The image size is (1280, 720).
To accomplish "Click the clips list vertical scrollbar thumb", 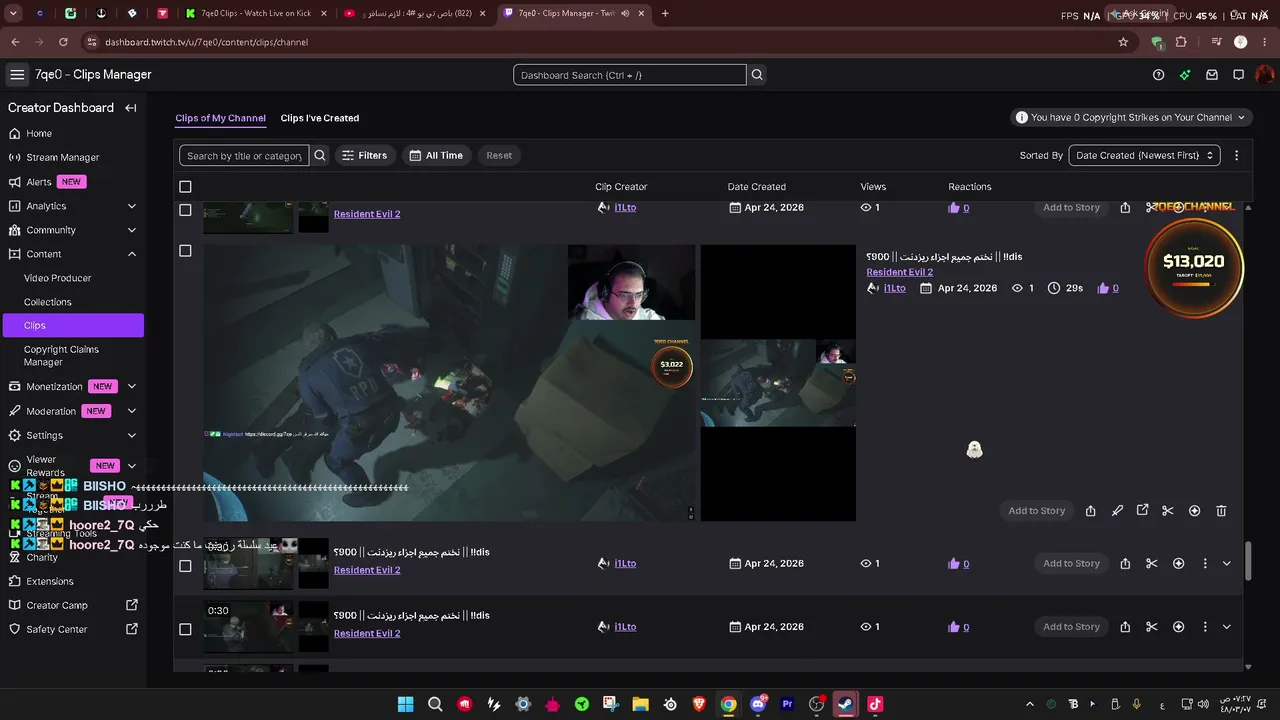I will tap(1248, 561).
